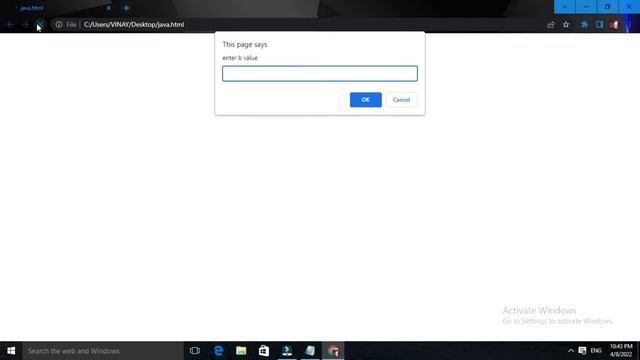Click 'Search the web and Windows' box

tap(103, 351)
